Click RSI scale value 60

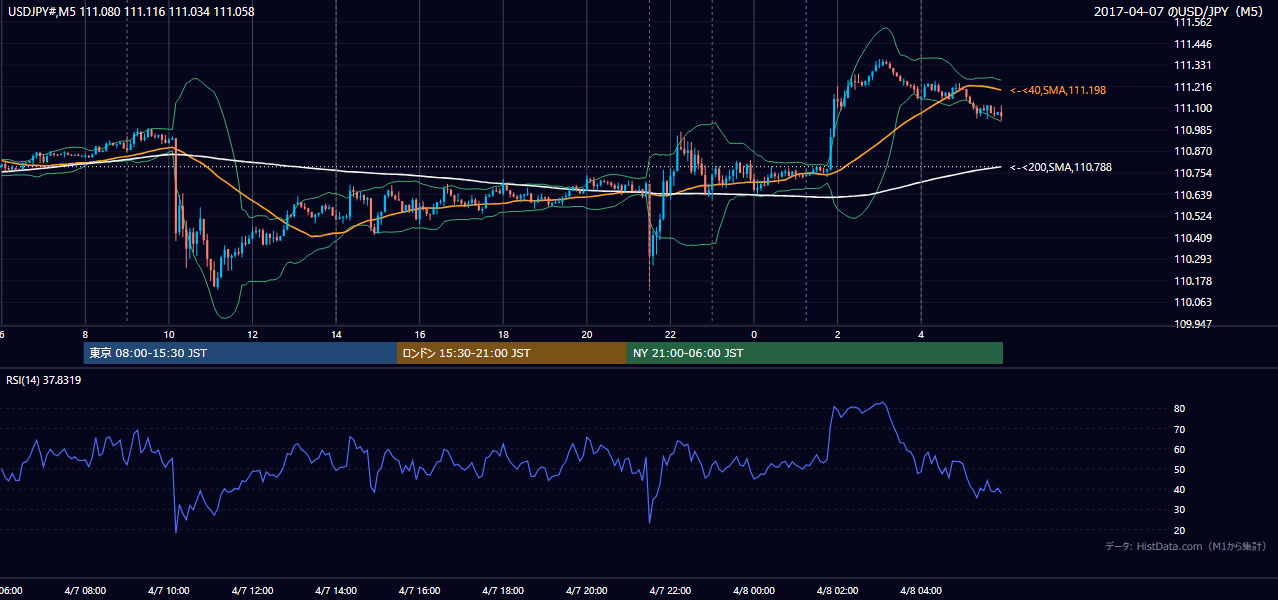[x=1180, y=449]
